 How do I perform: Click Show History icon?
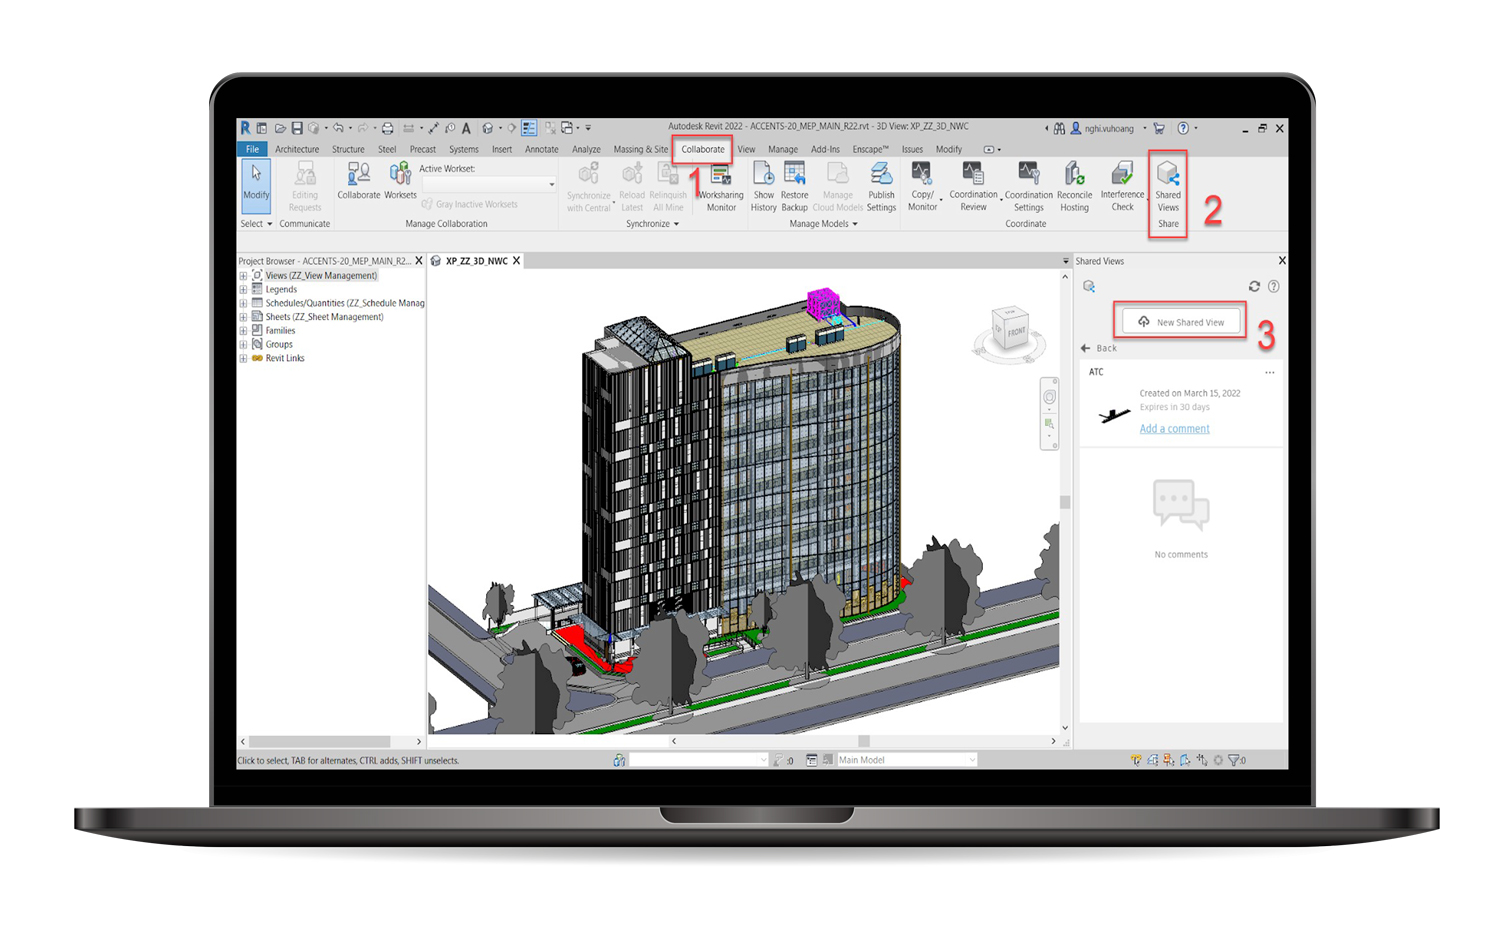[764, 187]
